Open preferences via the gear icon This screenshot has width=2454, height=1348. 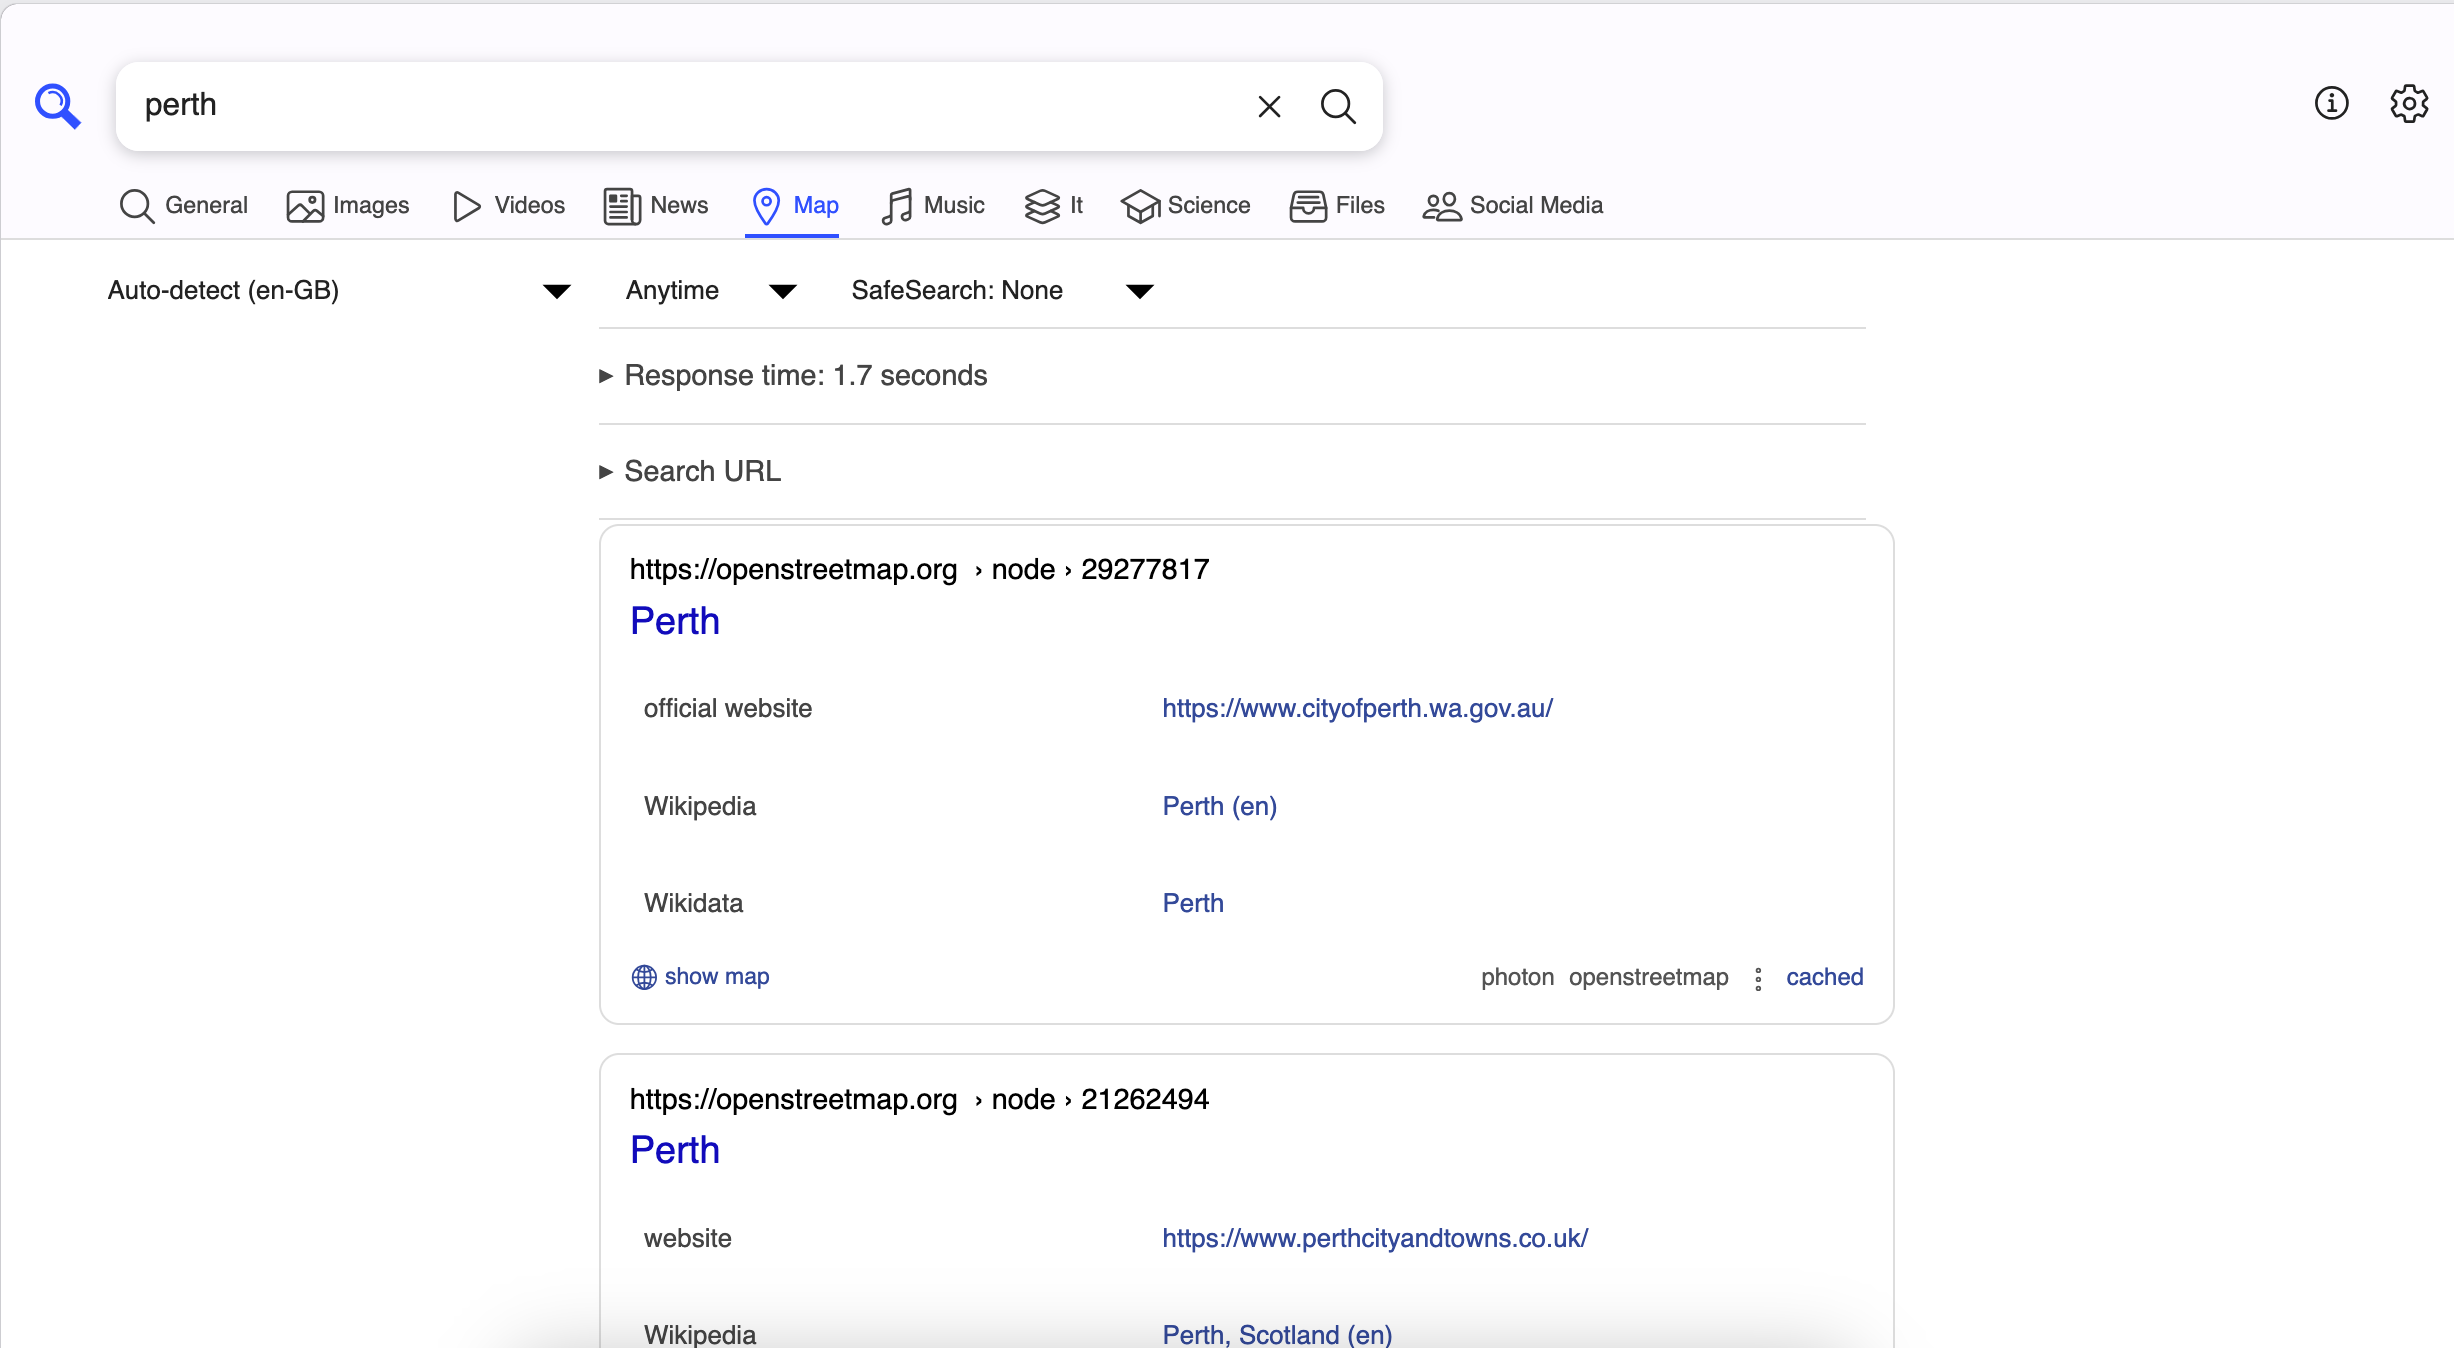[2409, 103]
